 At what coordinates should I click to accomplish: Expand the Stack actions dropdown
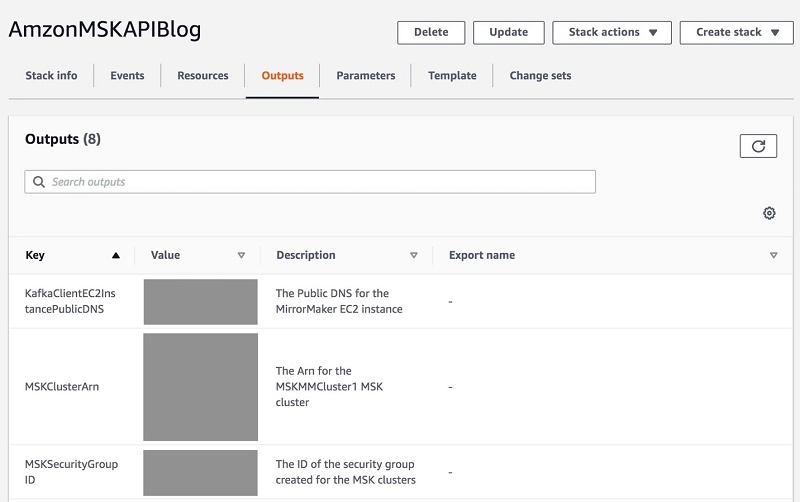coord(611,32)
